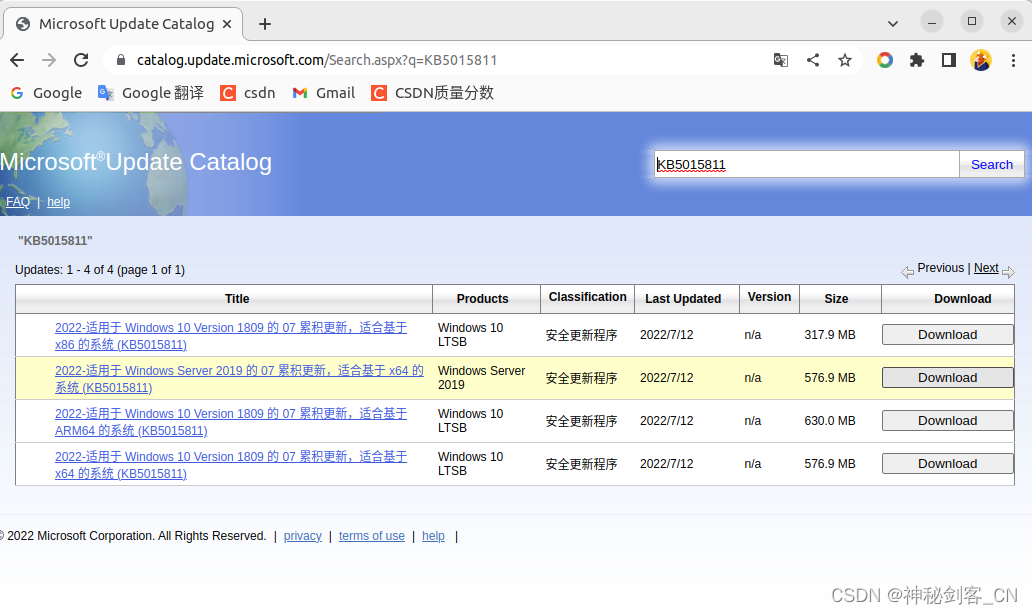Open the x86 Windows 10 1809 update link
1032x614 pixels.
point(231,336)
